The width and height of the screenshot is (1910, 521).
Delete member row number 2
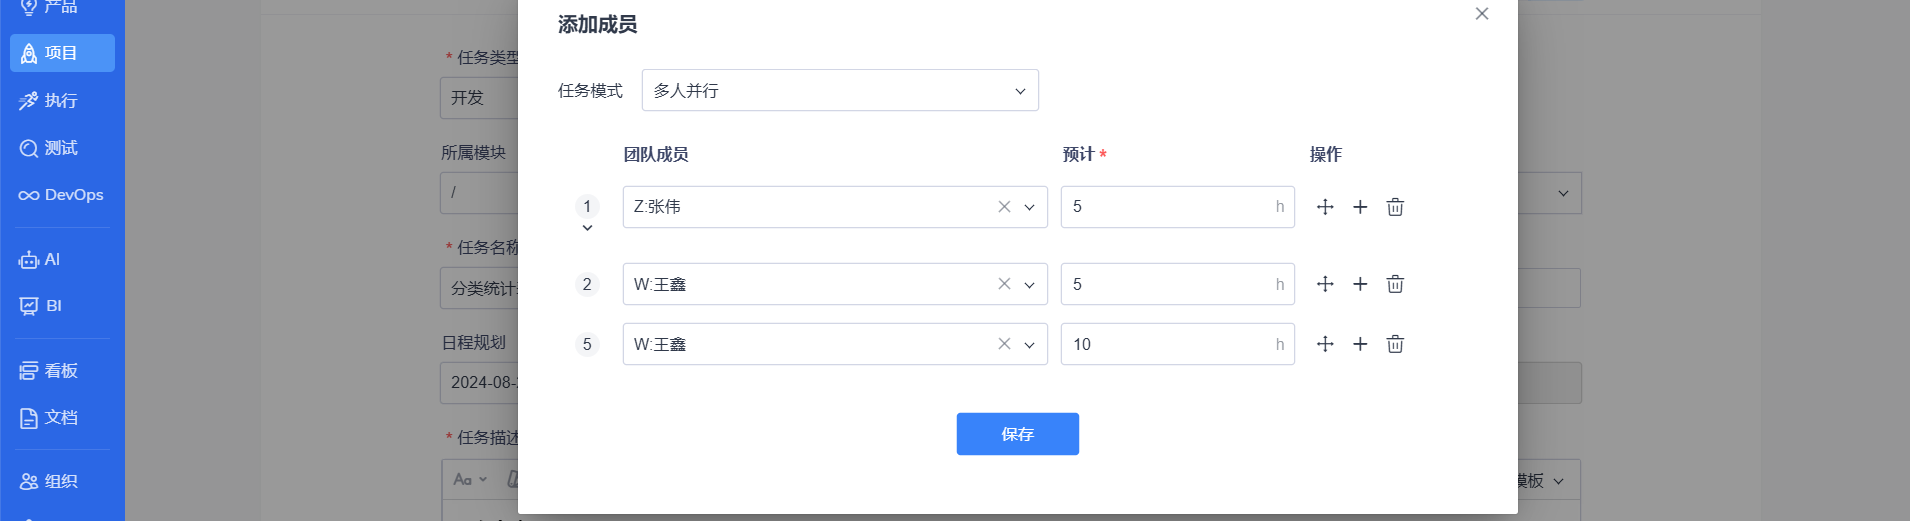(1395, 284)
